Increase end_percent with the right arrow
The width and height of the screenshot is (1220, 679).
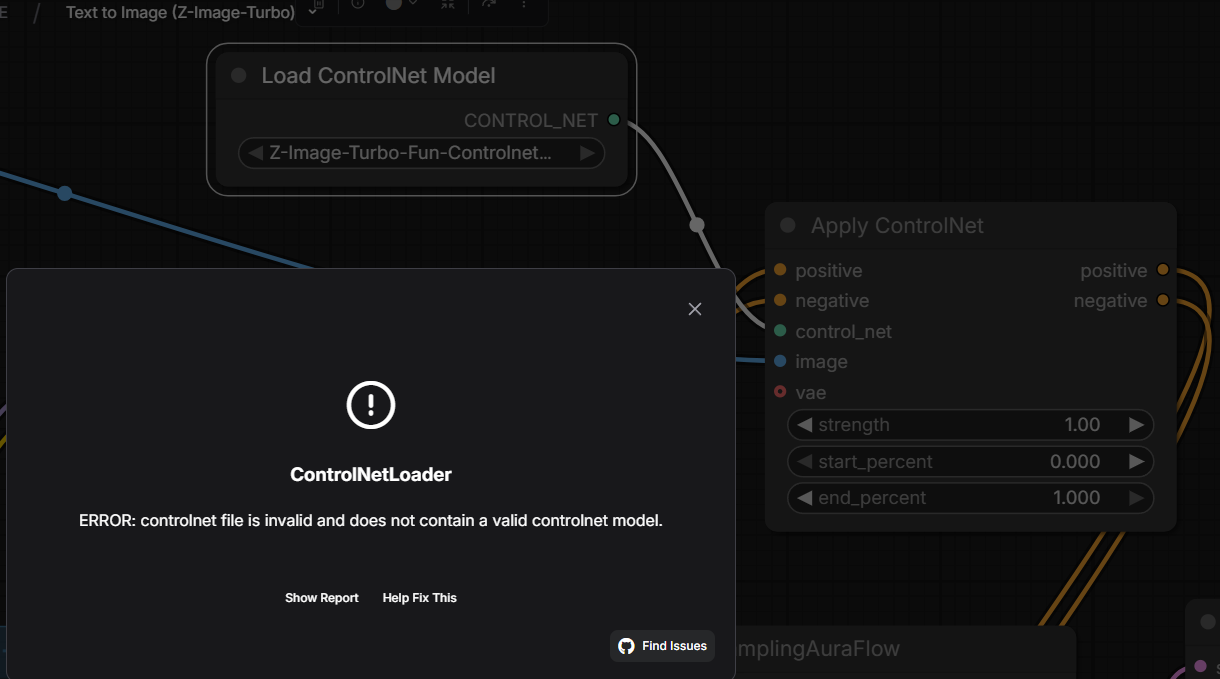(1136, 498)
